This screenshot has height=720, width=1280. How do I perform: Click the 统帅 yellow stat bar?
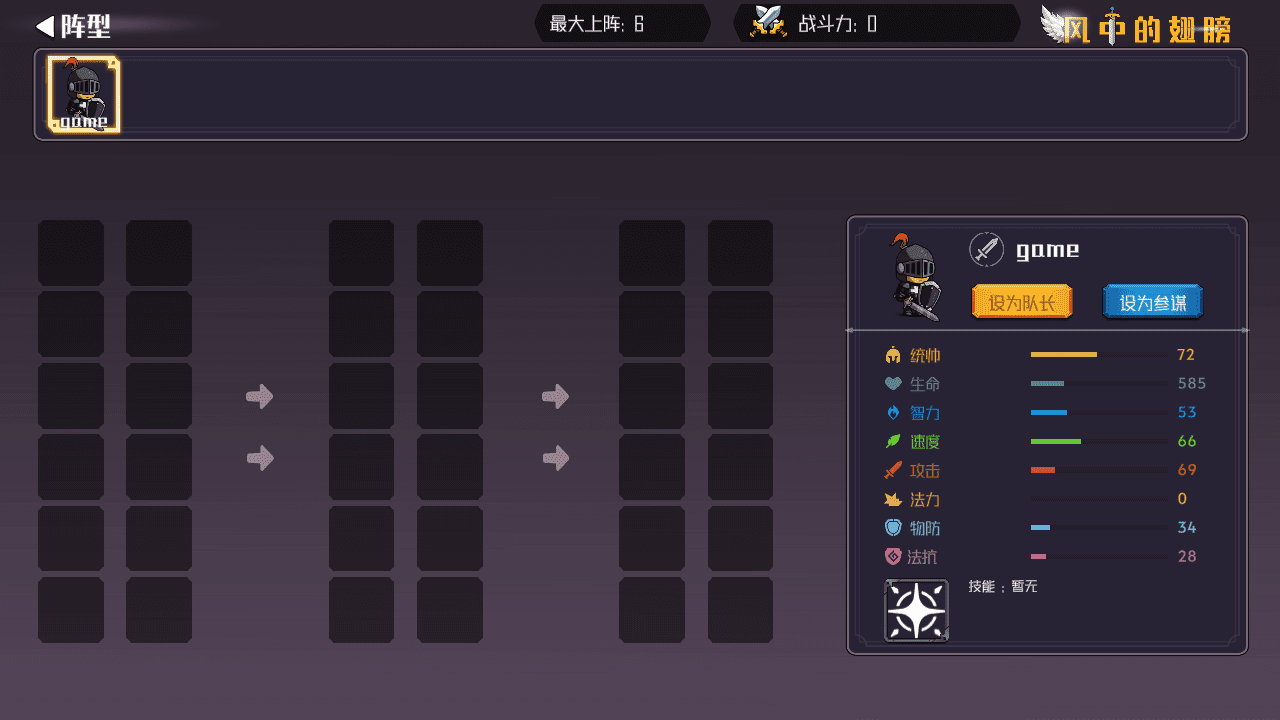click(1099, 355)
